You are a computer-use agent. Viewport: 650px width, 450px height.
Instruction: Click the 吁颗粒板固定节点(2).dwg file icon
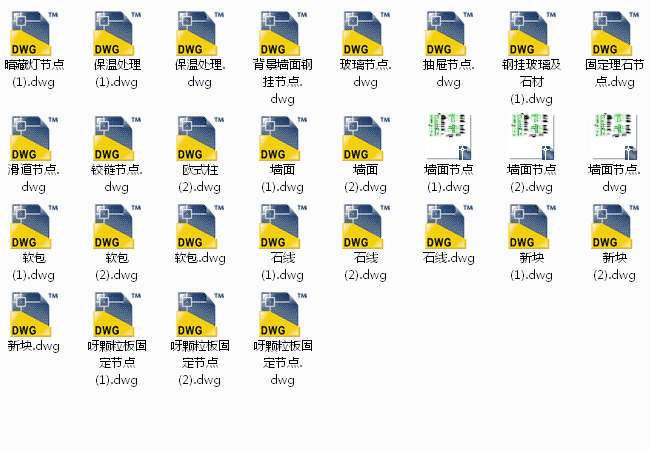(200, 314)
